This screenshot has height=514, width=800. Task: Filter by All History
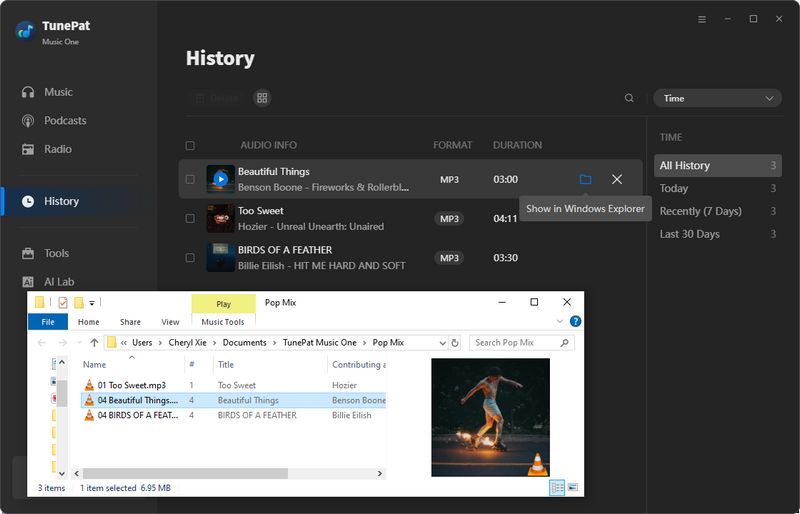717,165
